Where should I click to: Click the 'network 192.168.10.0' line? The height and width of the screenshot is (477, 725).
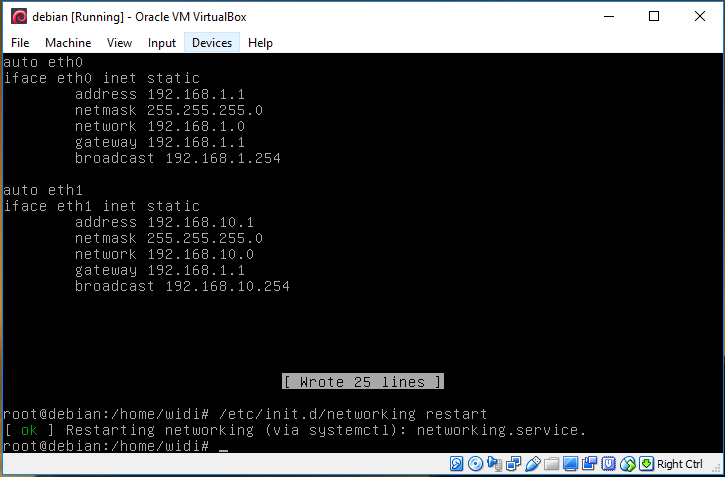tap(164, 254)
